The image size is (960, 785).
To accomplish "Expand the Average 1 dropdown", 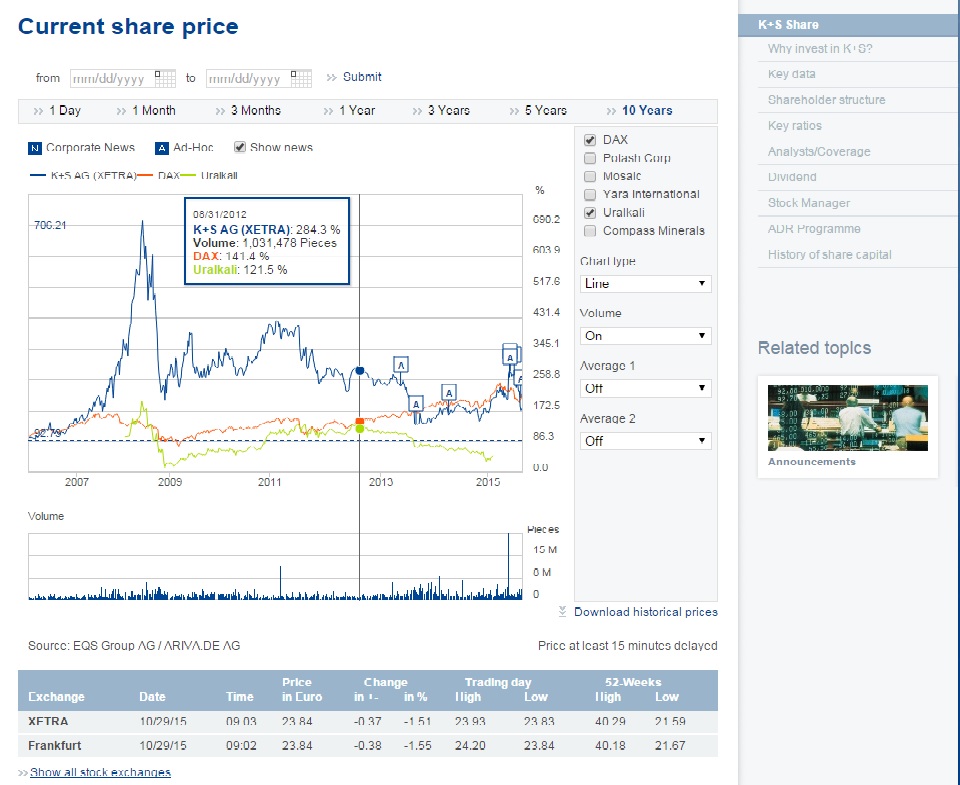I will (x=645, y=388).
